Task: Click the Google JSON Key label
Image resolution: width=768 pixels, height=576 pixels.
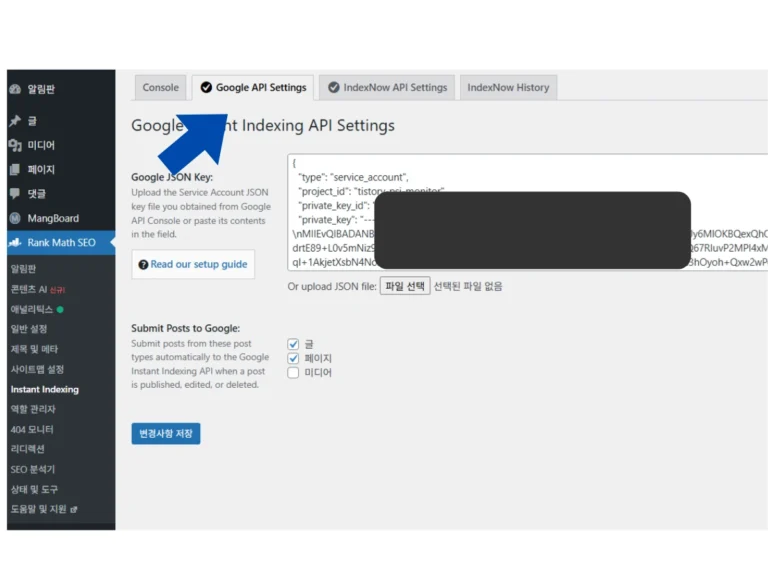Action: click(x=172, y=177)
